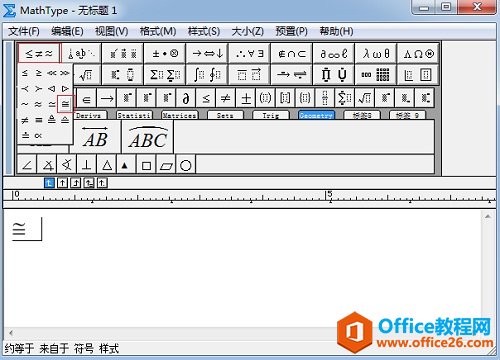Insert the proportional-to symbol from the palette
The image size is (500, 360).
[x=38, y=135]
